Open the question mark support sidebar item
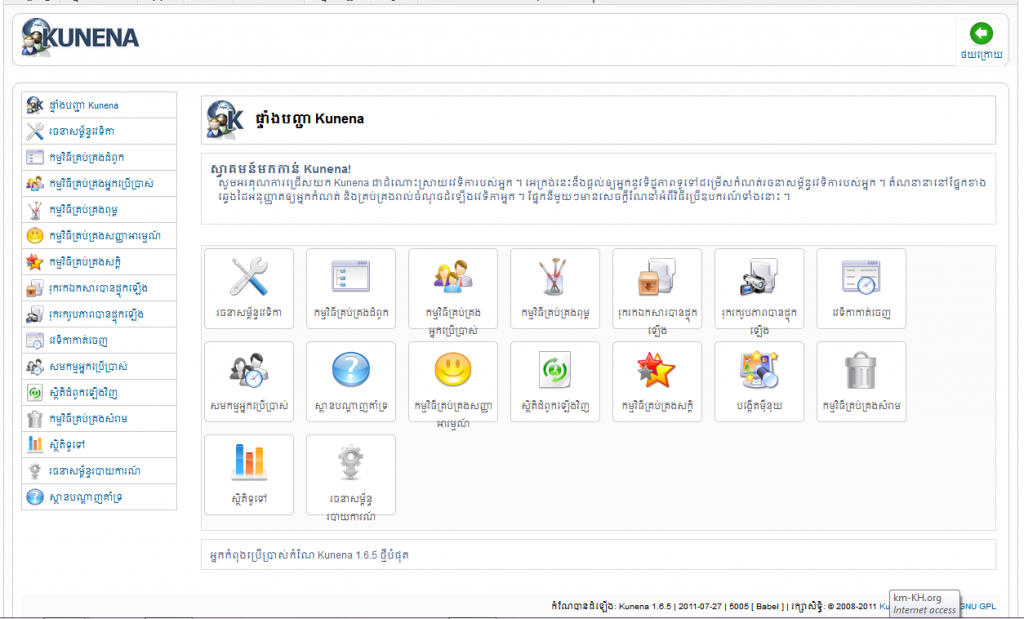This screenshot has width=1024, height=619. pos(99,497)
